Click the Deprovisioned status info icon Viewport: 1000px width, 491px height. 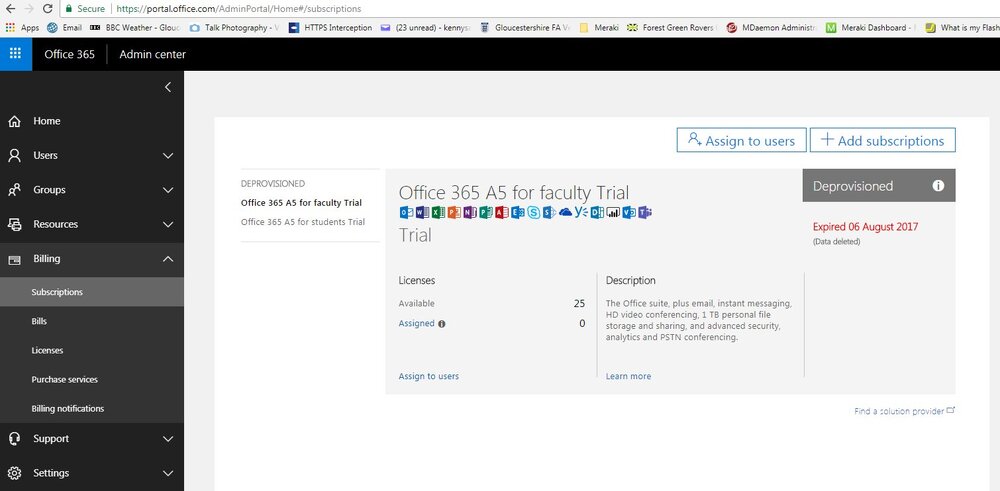point(938,186)
